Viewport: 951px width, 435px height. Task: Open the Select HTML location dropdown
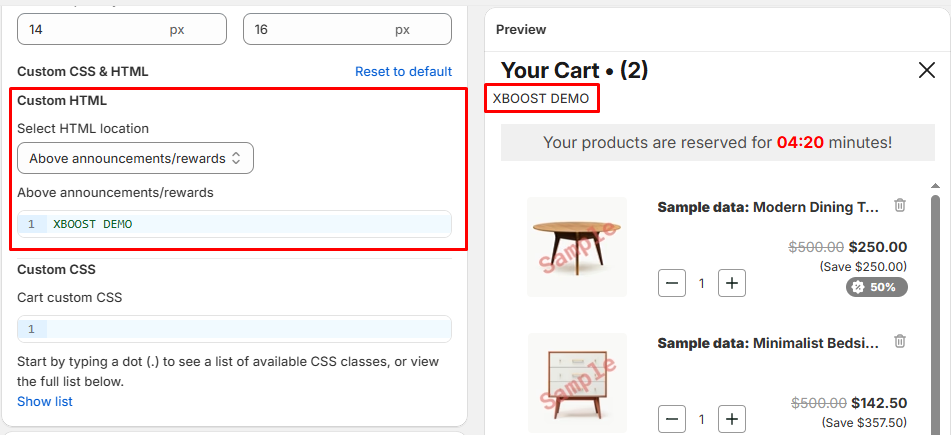(135, 158)
